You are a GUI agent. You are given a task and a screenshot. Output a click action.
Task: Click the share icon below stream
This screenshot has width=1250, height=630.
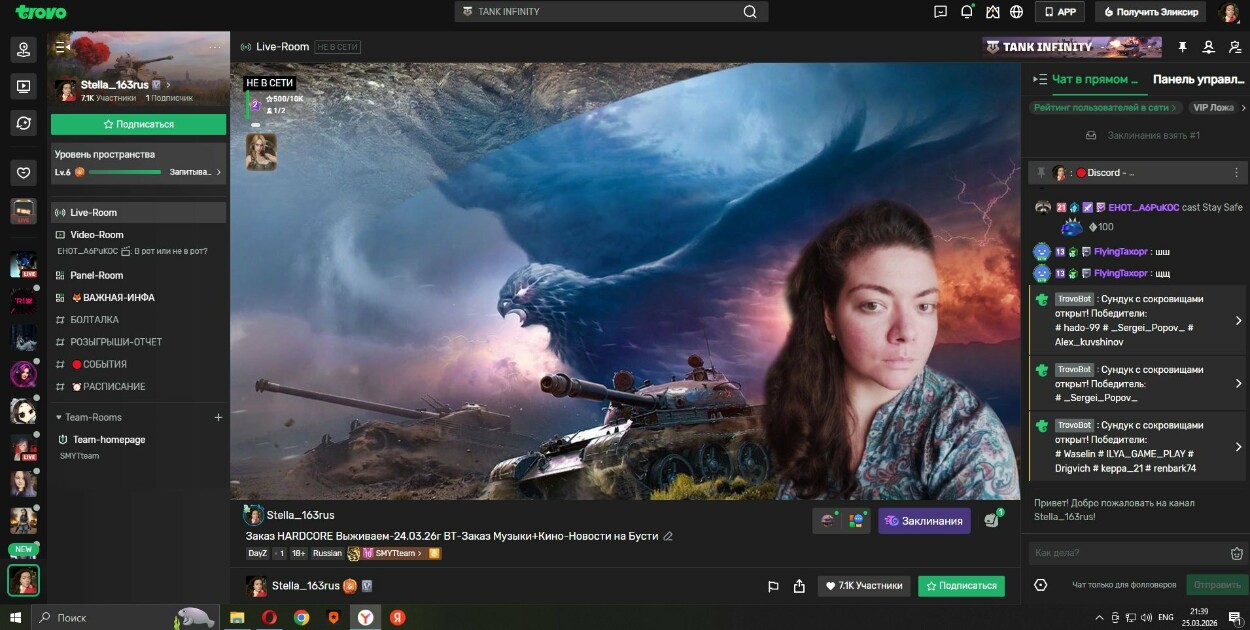tap(799, 586)
